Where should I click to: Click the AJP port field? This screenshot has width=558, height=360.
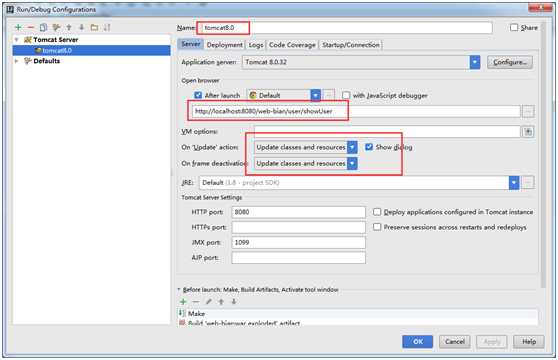(299, 258)
